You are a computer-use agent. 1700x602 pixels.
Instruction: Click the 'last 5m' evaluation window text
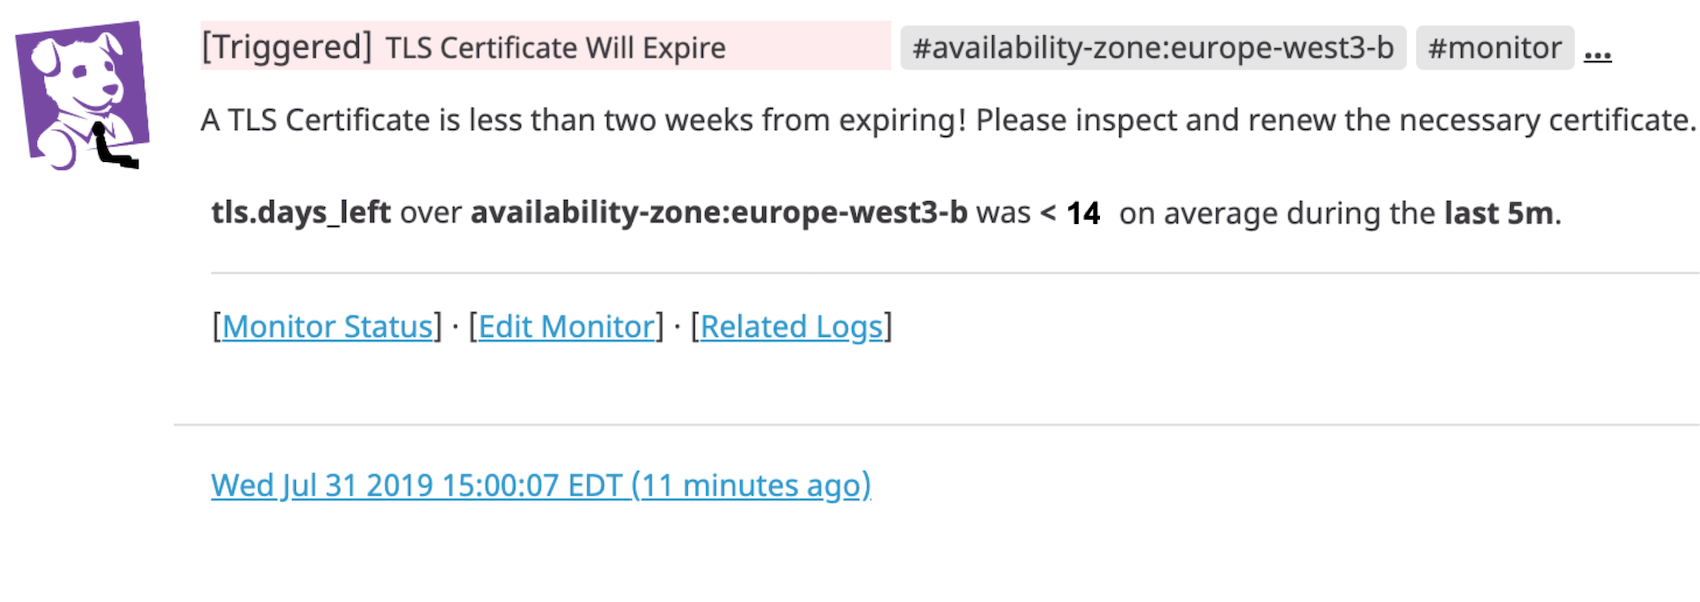[1498, 212]
